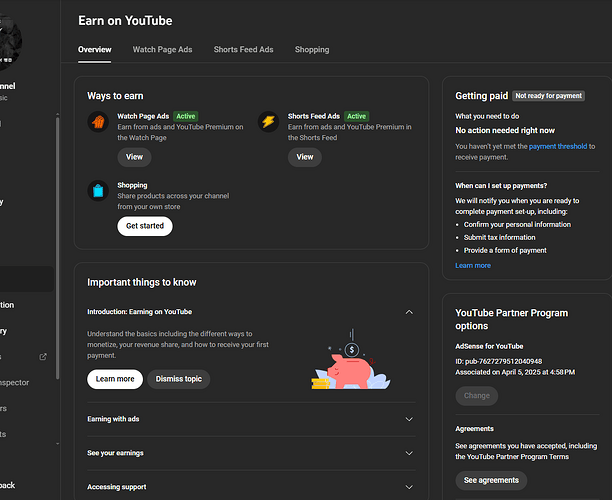Collapse the Introduction: Earning on YouTube section

pos(409,312)
